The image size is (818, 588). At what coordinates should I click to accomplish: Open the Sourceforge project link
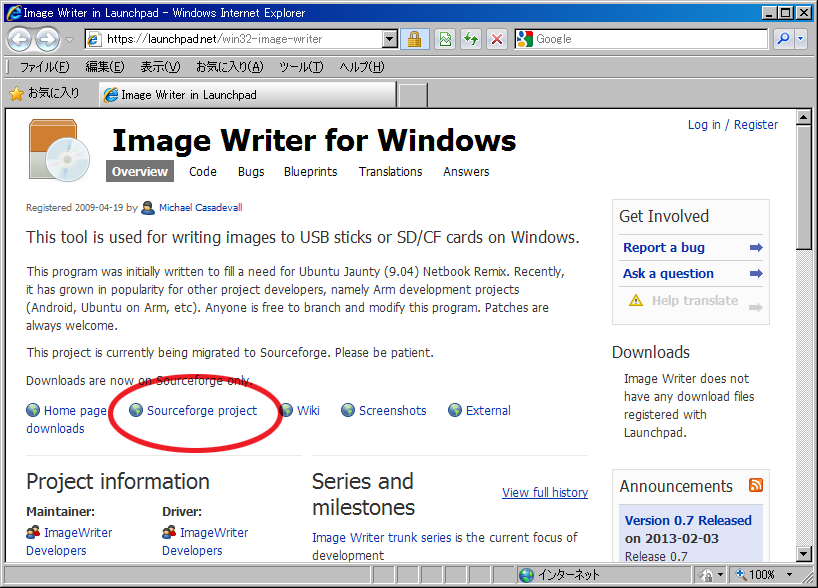point(202,411)
